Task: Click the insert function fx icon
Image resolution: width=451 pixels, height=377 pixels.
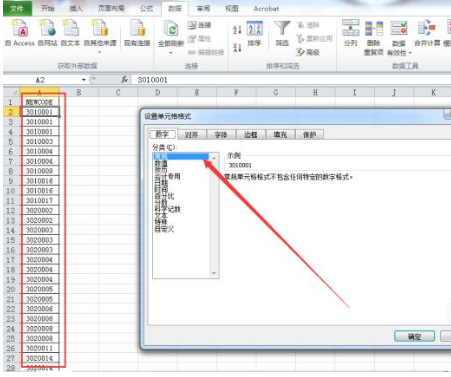Action: [x=124, y=80]
